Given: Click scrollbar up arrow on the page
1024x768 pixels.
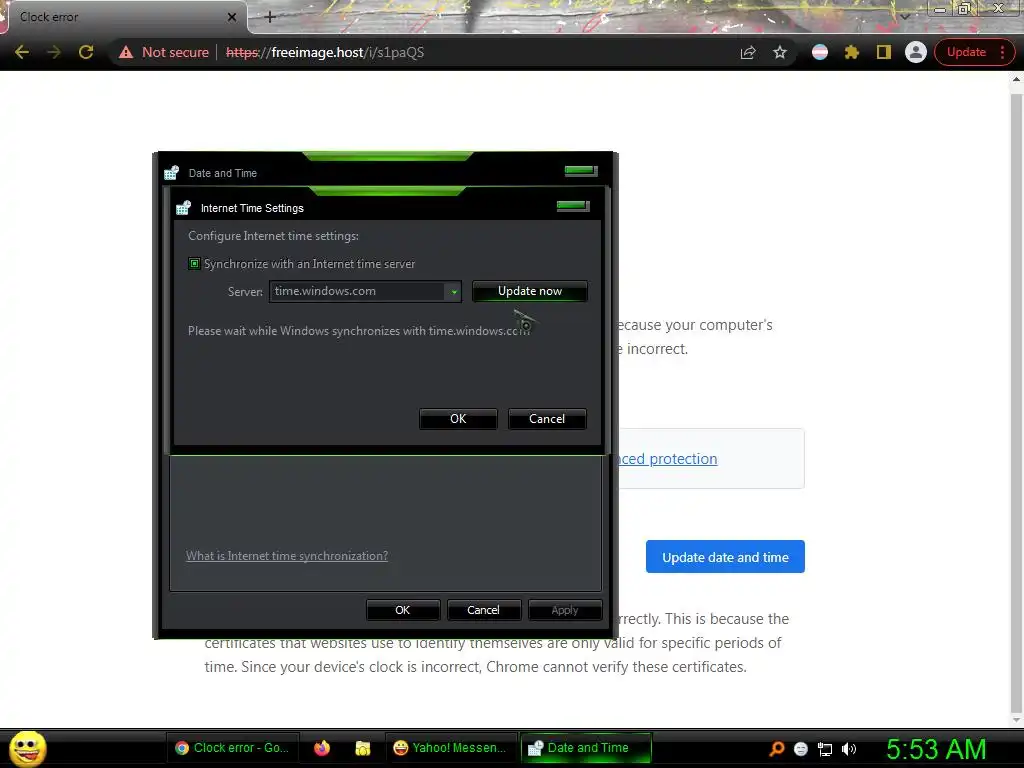Looking at the screenshot, I should tap(1016, 80).
